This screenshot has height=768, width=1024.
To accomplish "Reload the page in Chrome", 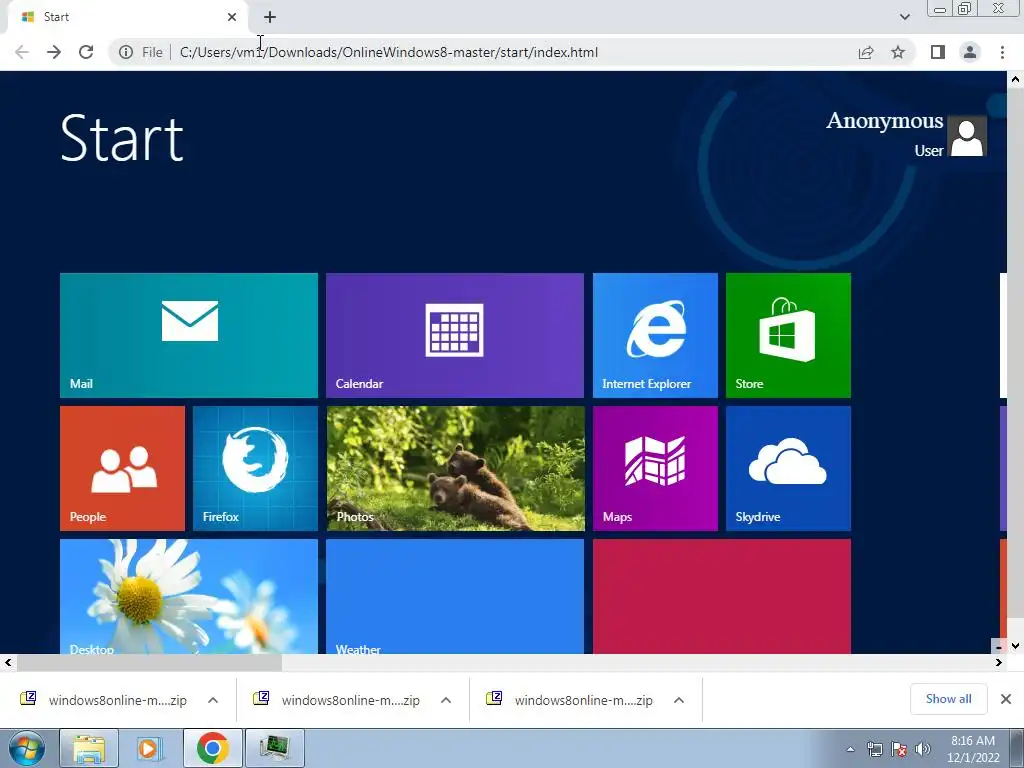I will pos(86,52).
